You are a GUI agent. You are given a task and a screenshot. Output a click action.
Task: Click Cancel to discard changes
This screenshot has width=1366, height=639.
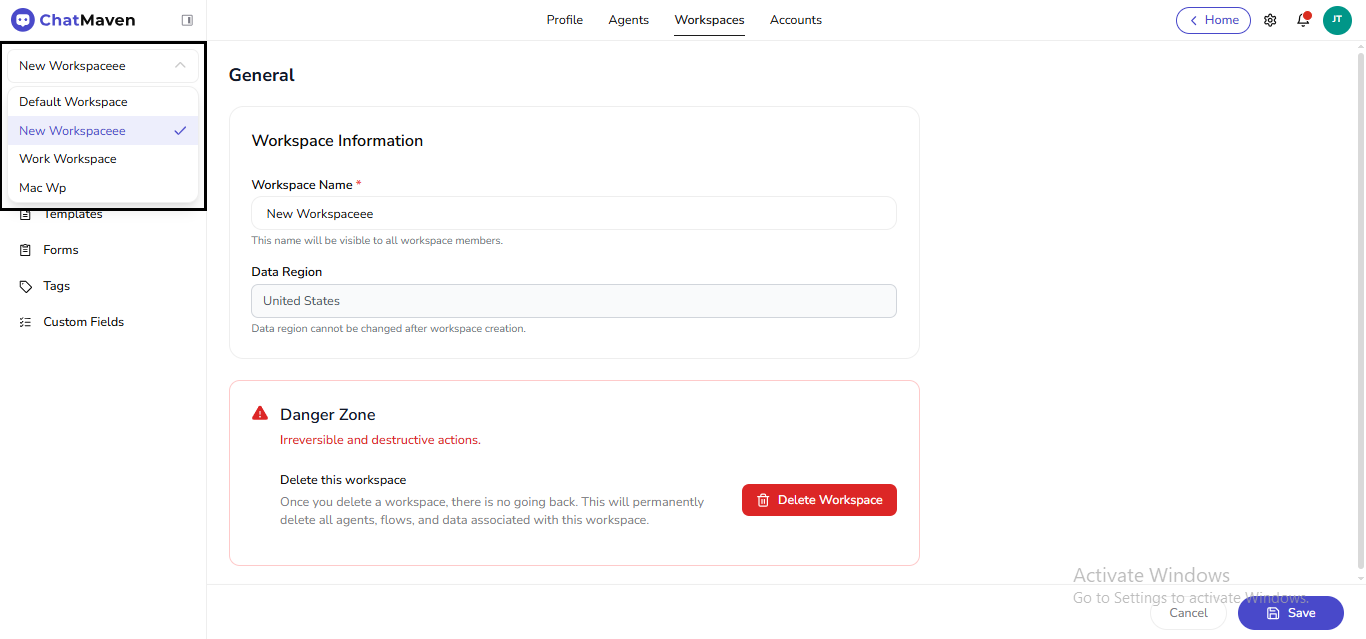[1187, 612]
